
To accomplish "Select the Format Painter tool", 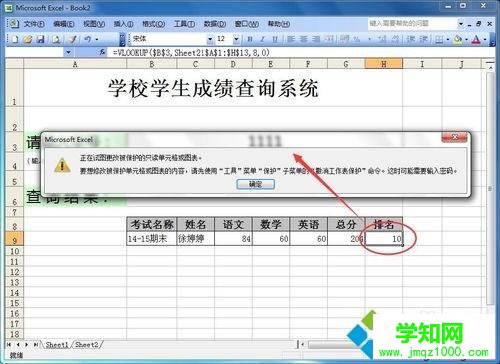I will point(72,39).
